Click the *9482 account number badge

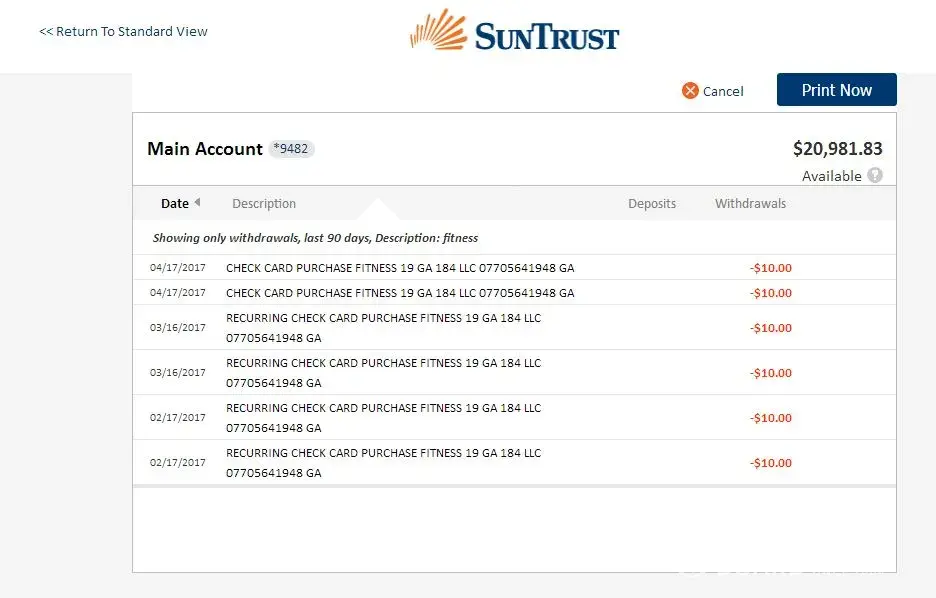(x=292, y=149)
